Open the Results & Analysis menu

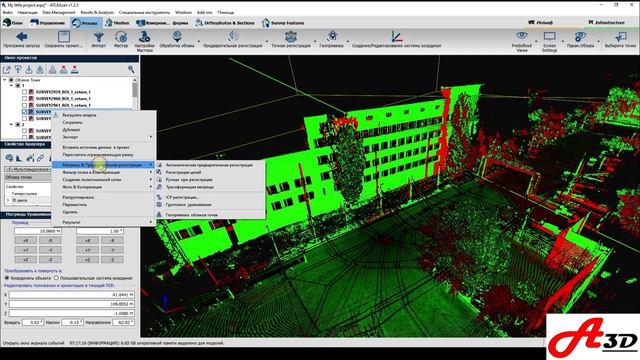97,13
